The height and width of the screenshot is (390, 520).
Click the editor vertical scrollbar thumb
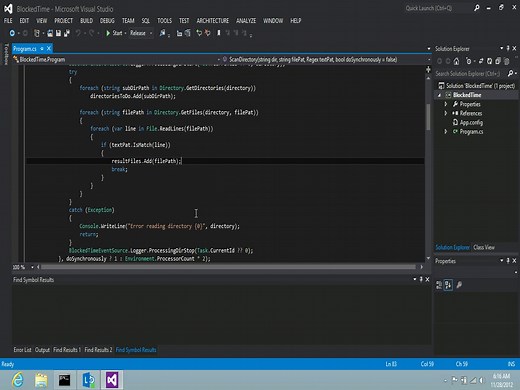click(x=428, y=117)
